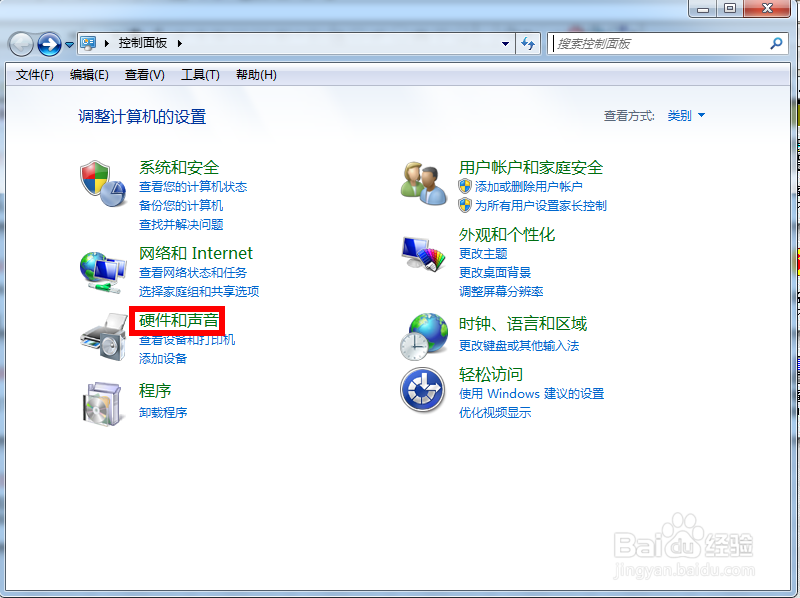Open the 网络和 Internet category link
800x598 pixels.
pos(196,253)
